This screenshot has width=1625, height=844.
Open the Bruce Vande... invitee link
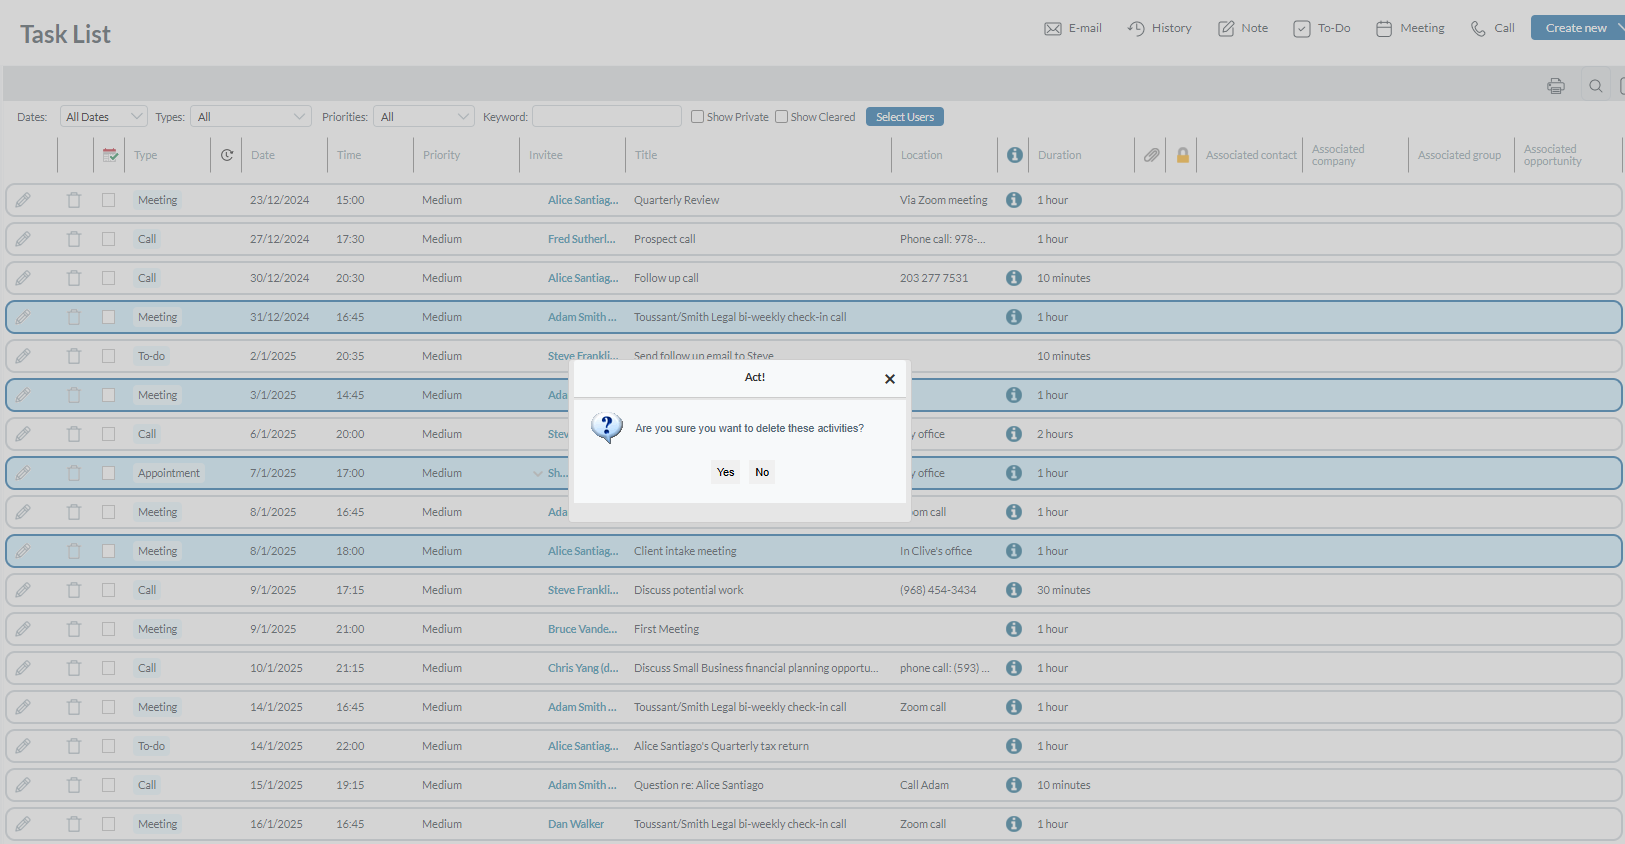click(583, 629)
